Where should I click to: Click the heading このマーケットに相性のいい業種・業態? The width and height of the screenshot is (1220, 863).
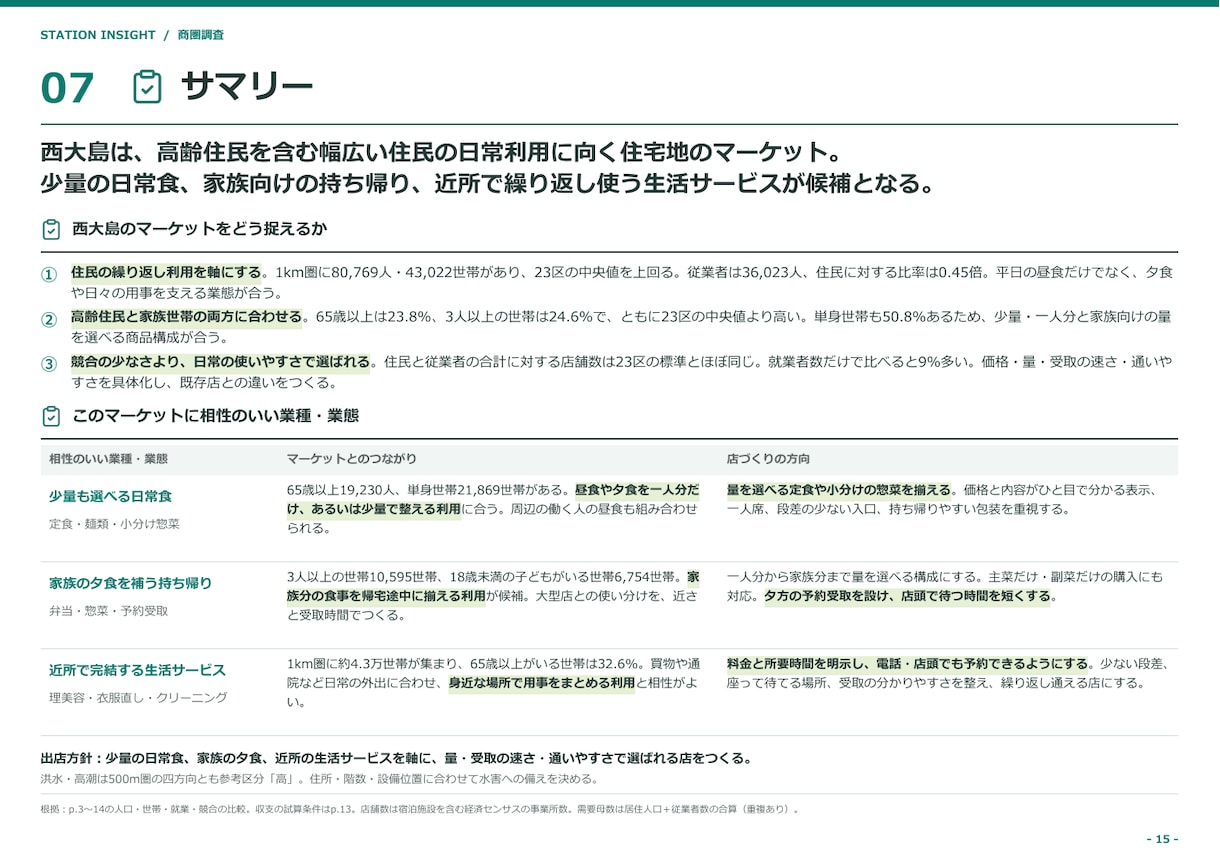pyautogui.click(x=215, y=415)
